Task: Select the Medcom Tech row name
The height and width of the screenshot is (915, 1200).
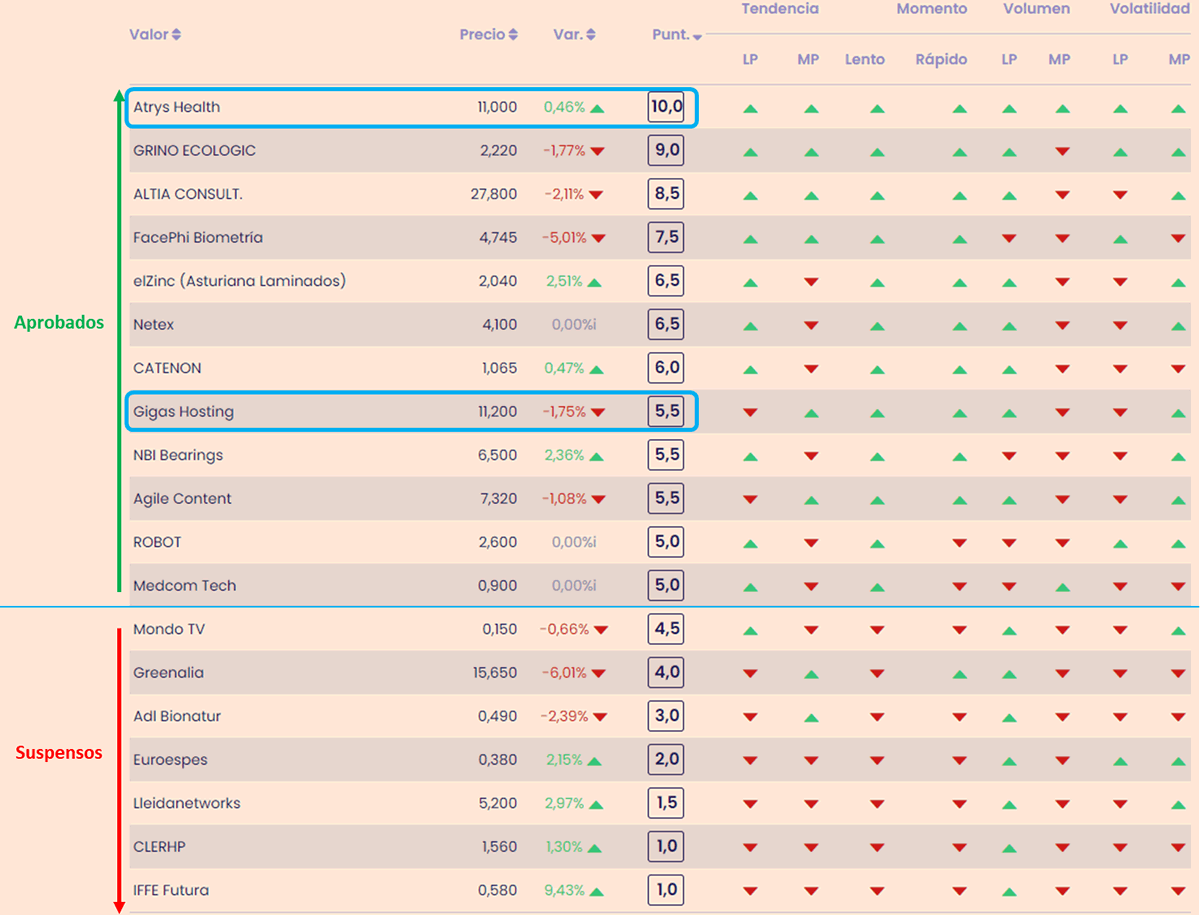Action: coord(185,586)
